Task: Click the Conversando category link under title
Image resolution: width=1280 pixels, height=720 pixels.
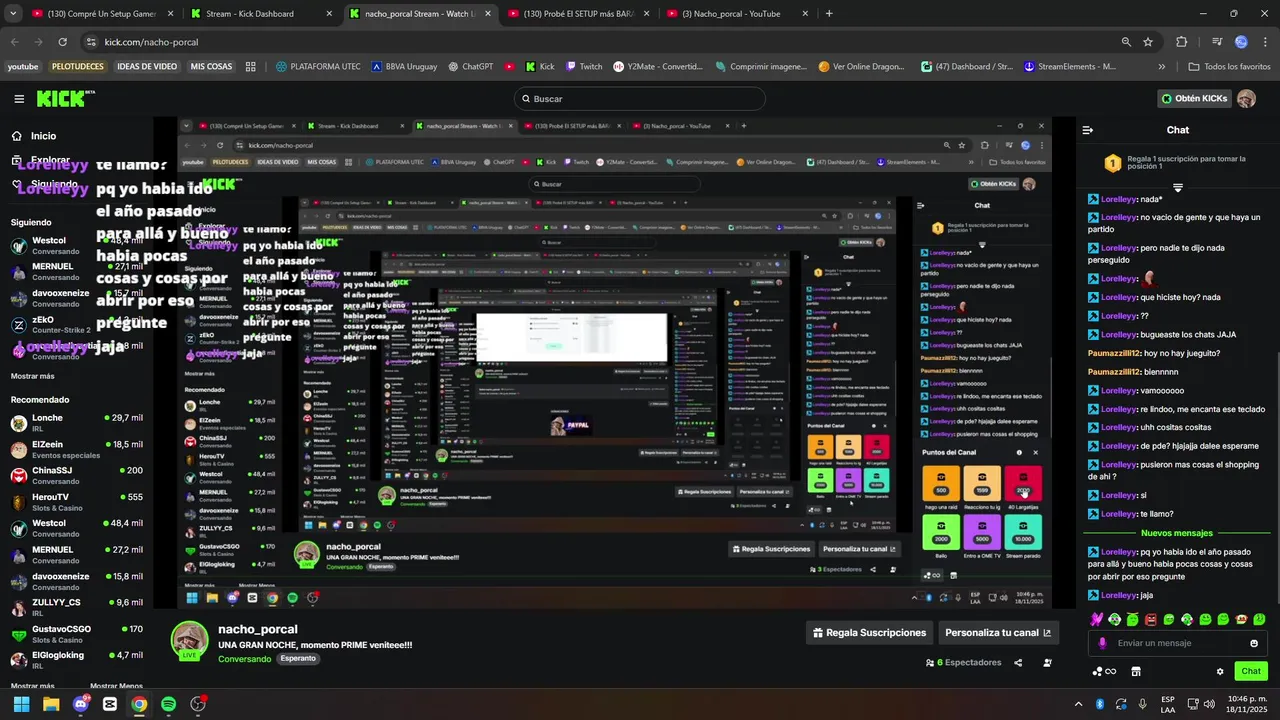Action: (245, 659)
